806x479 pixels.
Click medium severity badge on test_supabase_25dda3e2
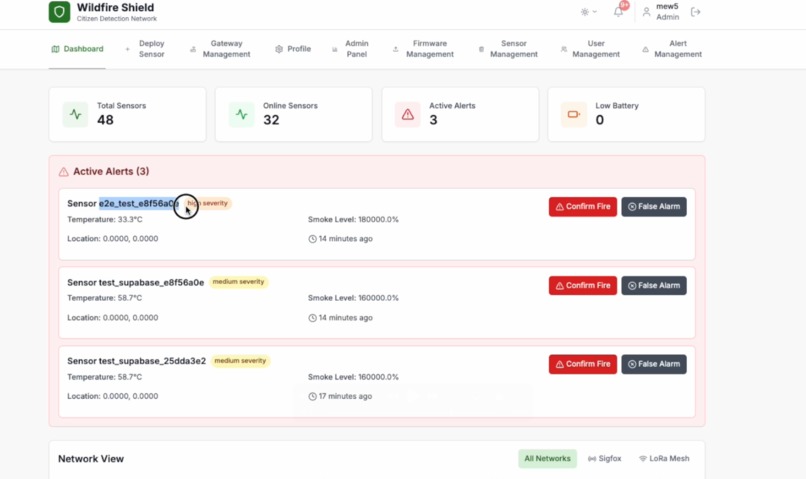(240, 361)
